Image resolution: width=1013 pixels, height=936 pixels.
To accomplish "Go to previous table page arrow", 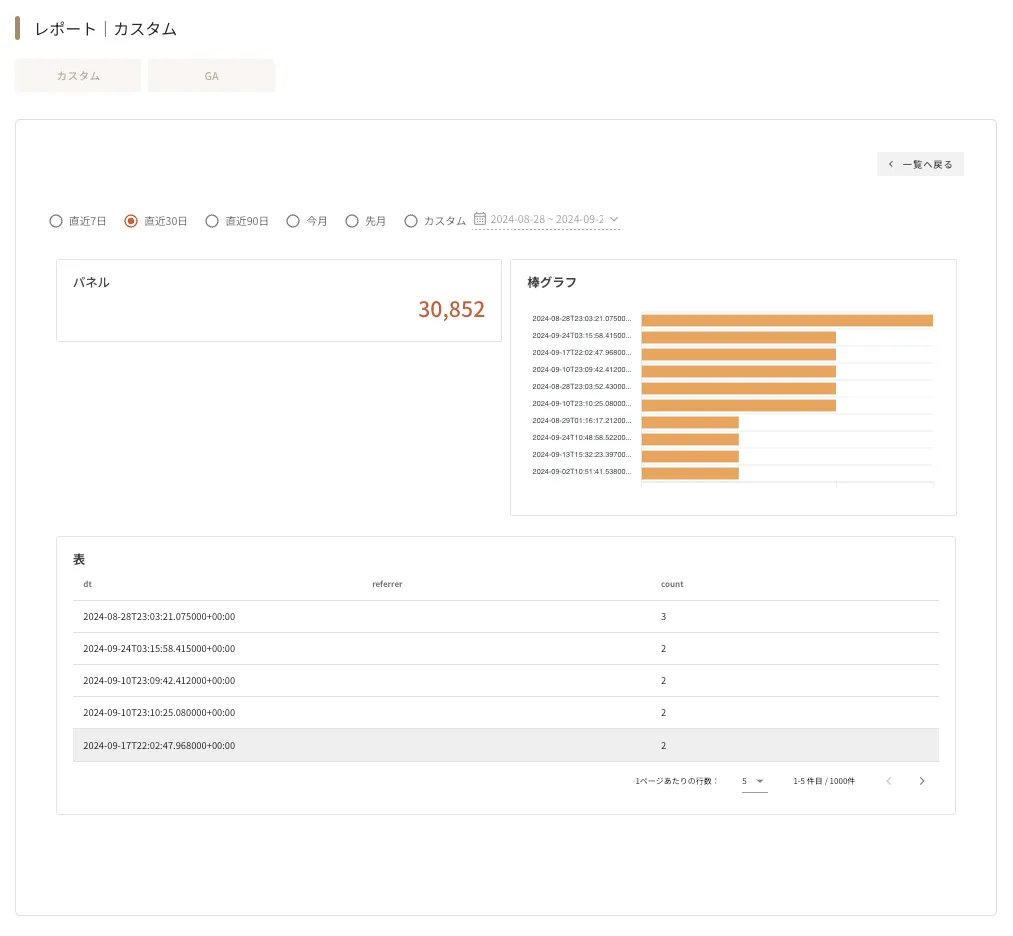I will [x=889, y=781].
